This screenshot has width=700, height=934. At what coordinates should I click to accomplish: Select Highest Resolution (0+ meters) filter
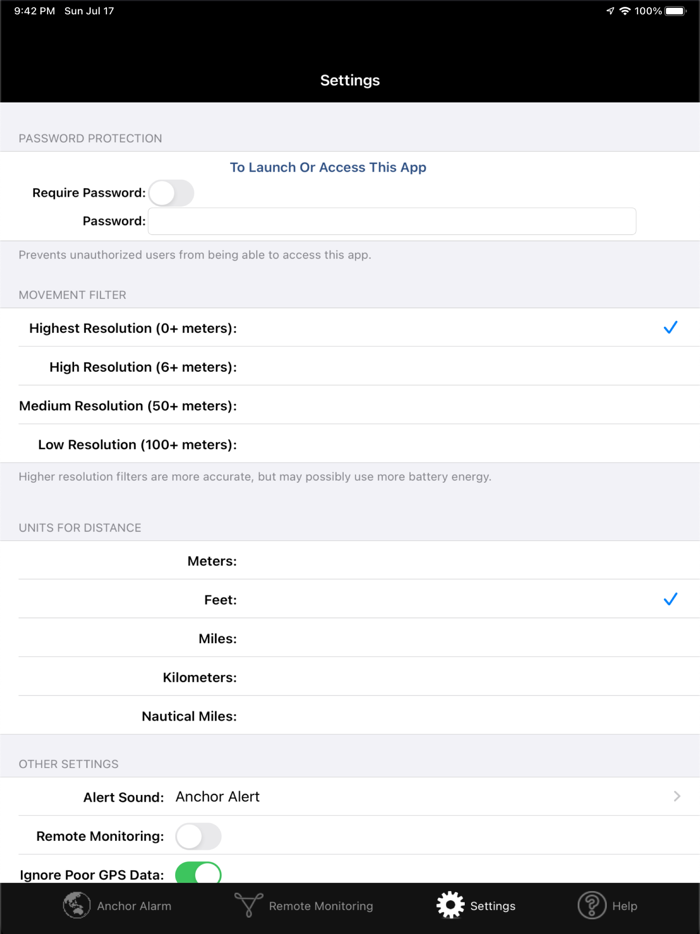[x=350, y=328]
